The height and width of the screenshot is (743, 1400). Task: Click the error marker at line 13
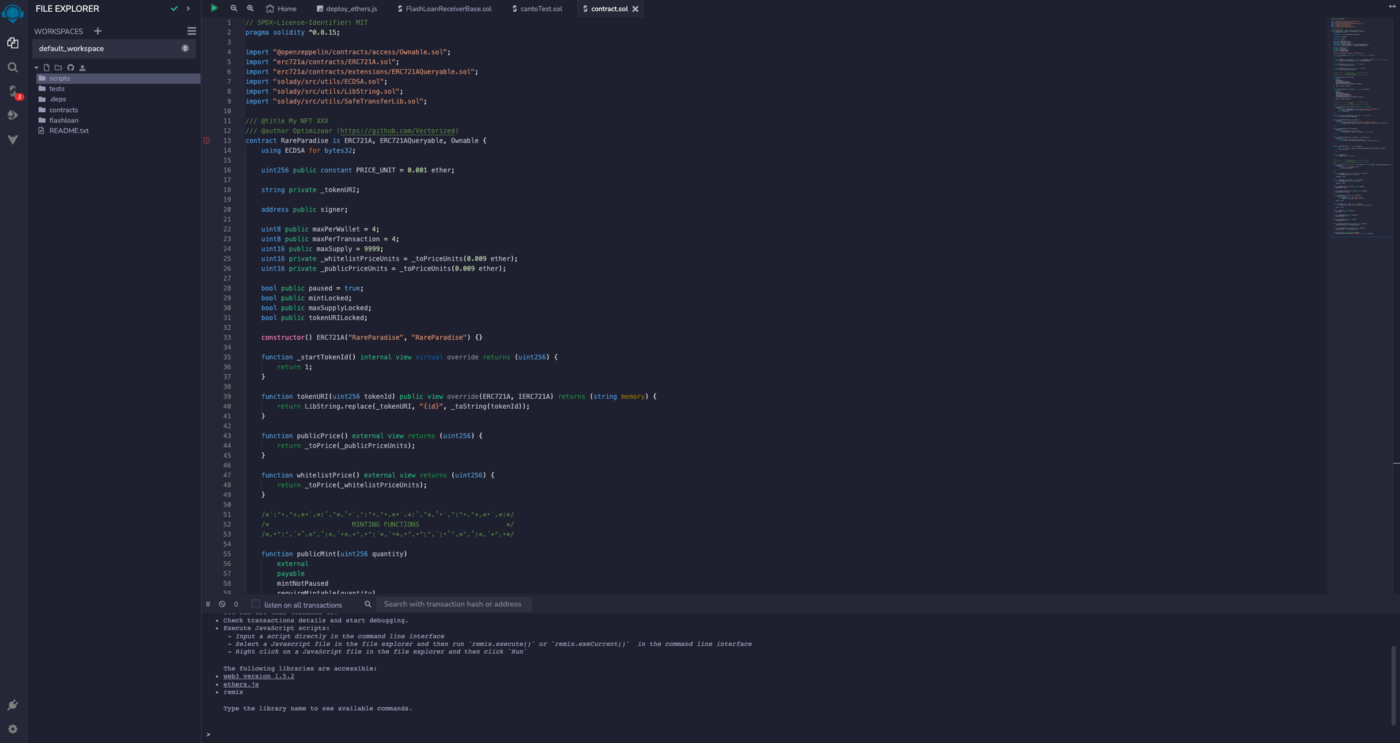coord(207,141)
